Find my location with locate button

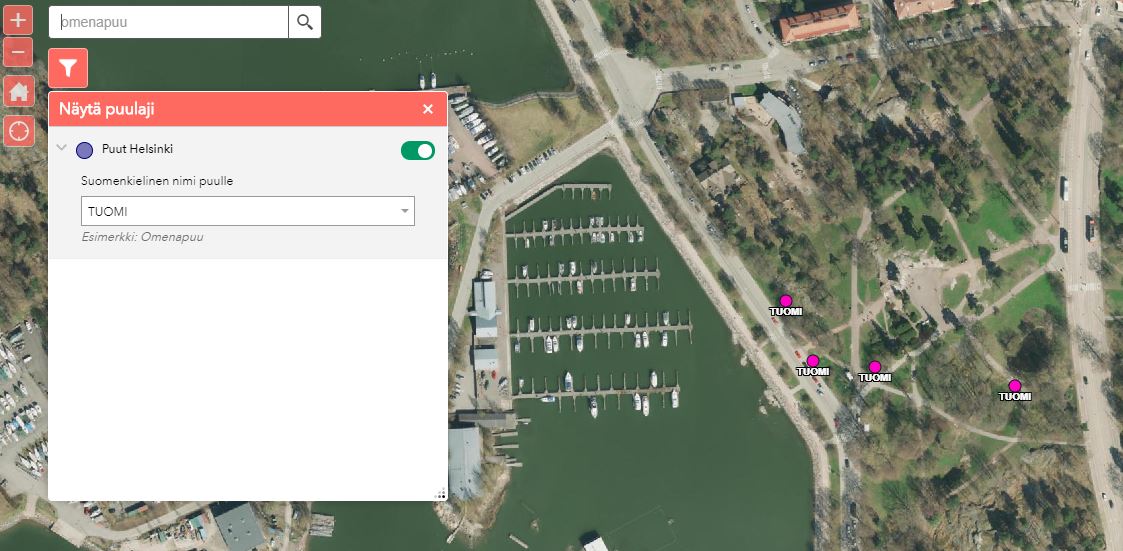point(18,130)
